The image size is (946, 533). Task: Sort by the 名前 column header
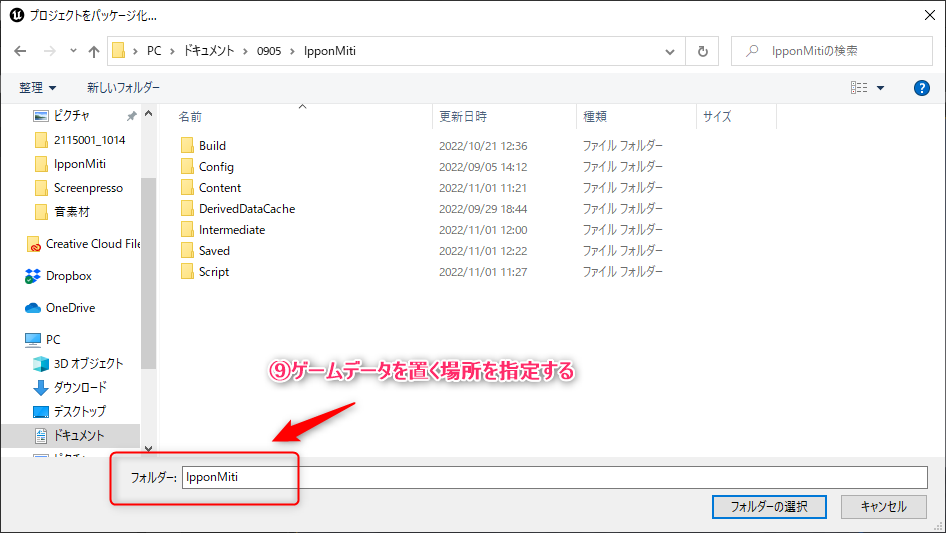(190, 117)
